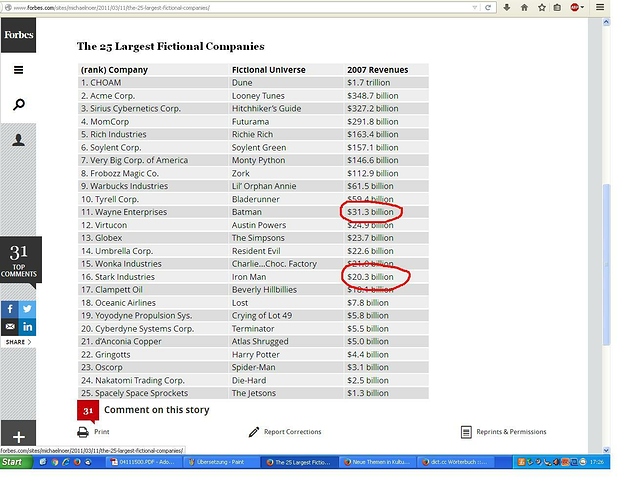625x500 pixels.
Task: Click the 4. MomCorp cell
Action: (x=153, y=122)
